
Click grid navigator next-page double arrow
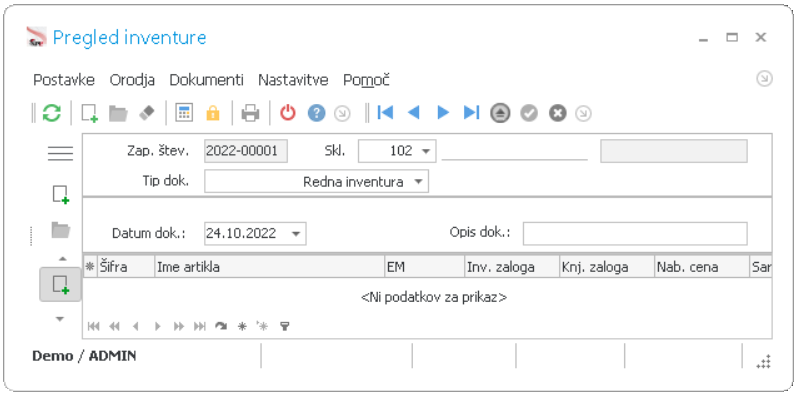pos(179,326)
